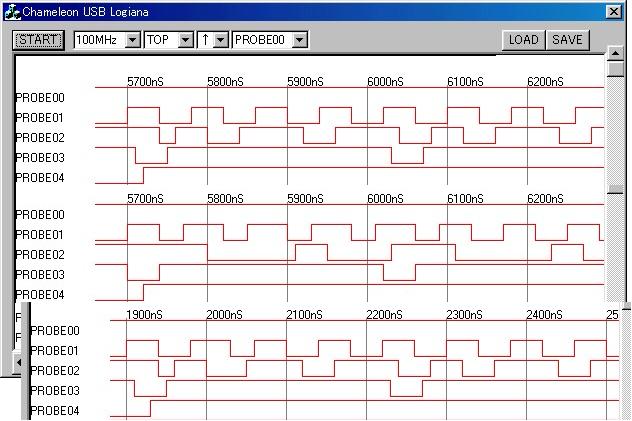
Task: Click the vertical scrollbar thumb near the top
Action: pos(615,69)
